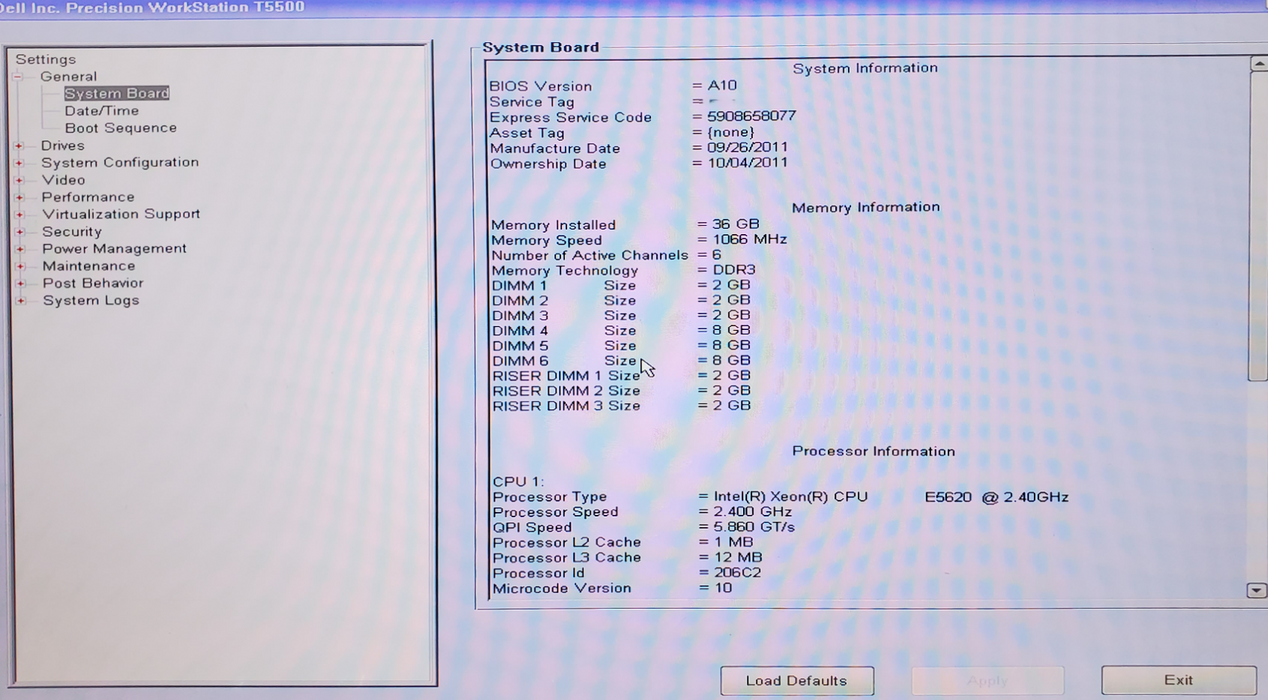Collapse the General tree node
This screenshot has height=700, width=1268.
point(17,77)
